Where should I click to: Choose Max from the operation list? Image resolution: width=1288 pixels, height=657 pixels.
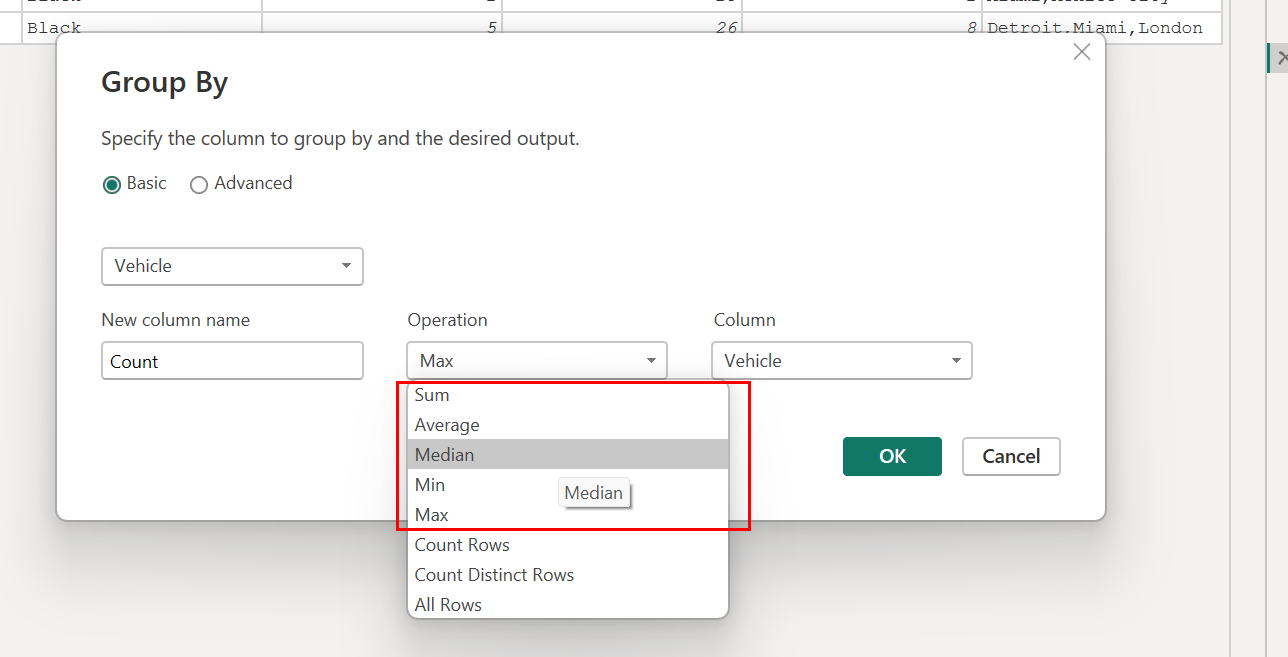coord(568,515)
